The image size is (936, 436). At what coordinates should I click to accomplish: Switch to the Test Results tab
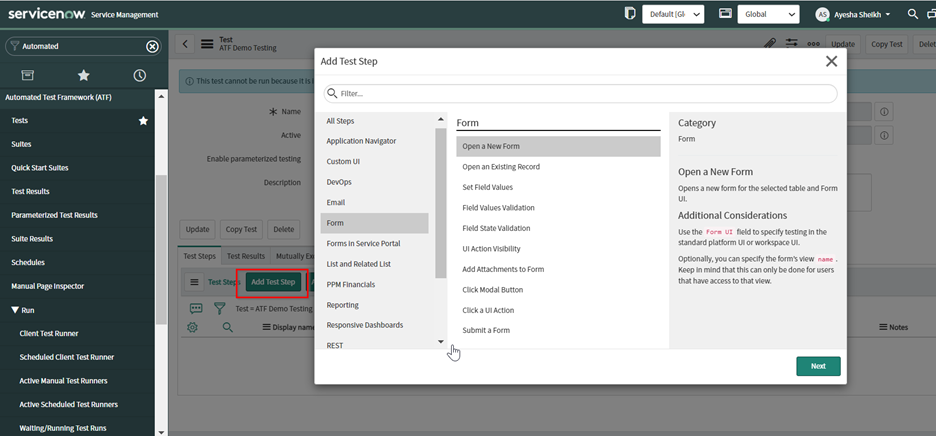[x=246, y=256]
